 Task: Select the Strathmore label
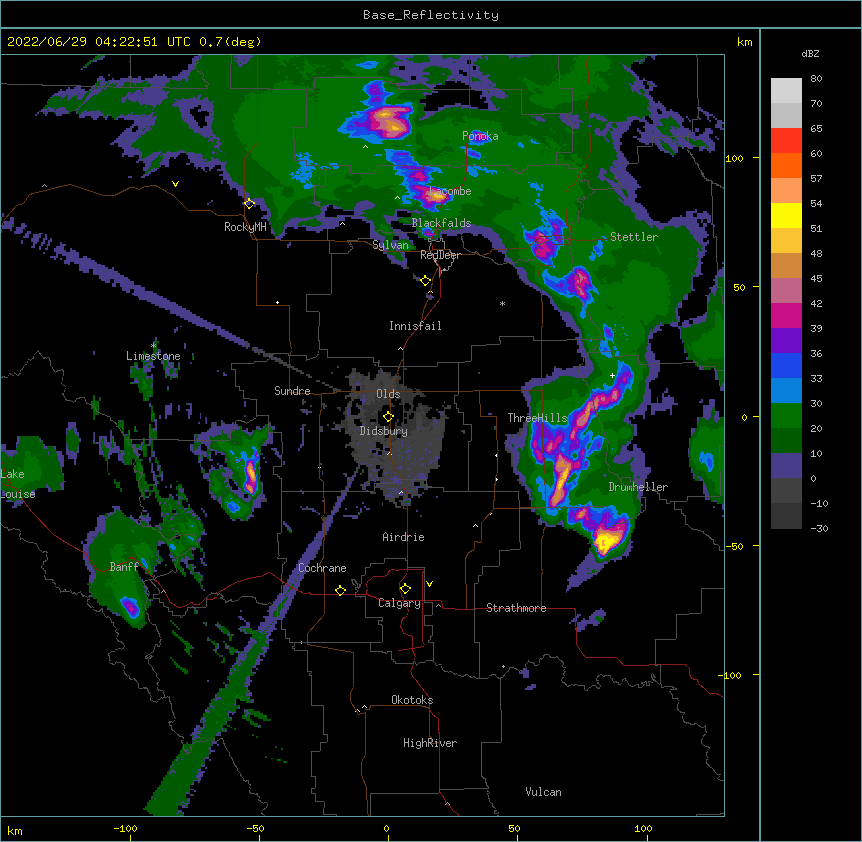(516, 608)
